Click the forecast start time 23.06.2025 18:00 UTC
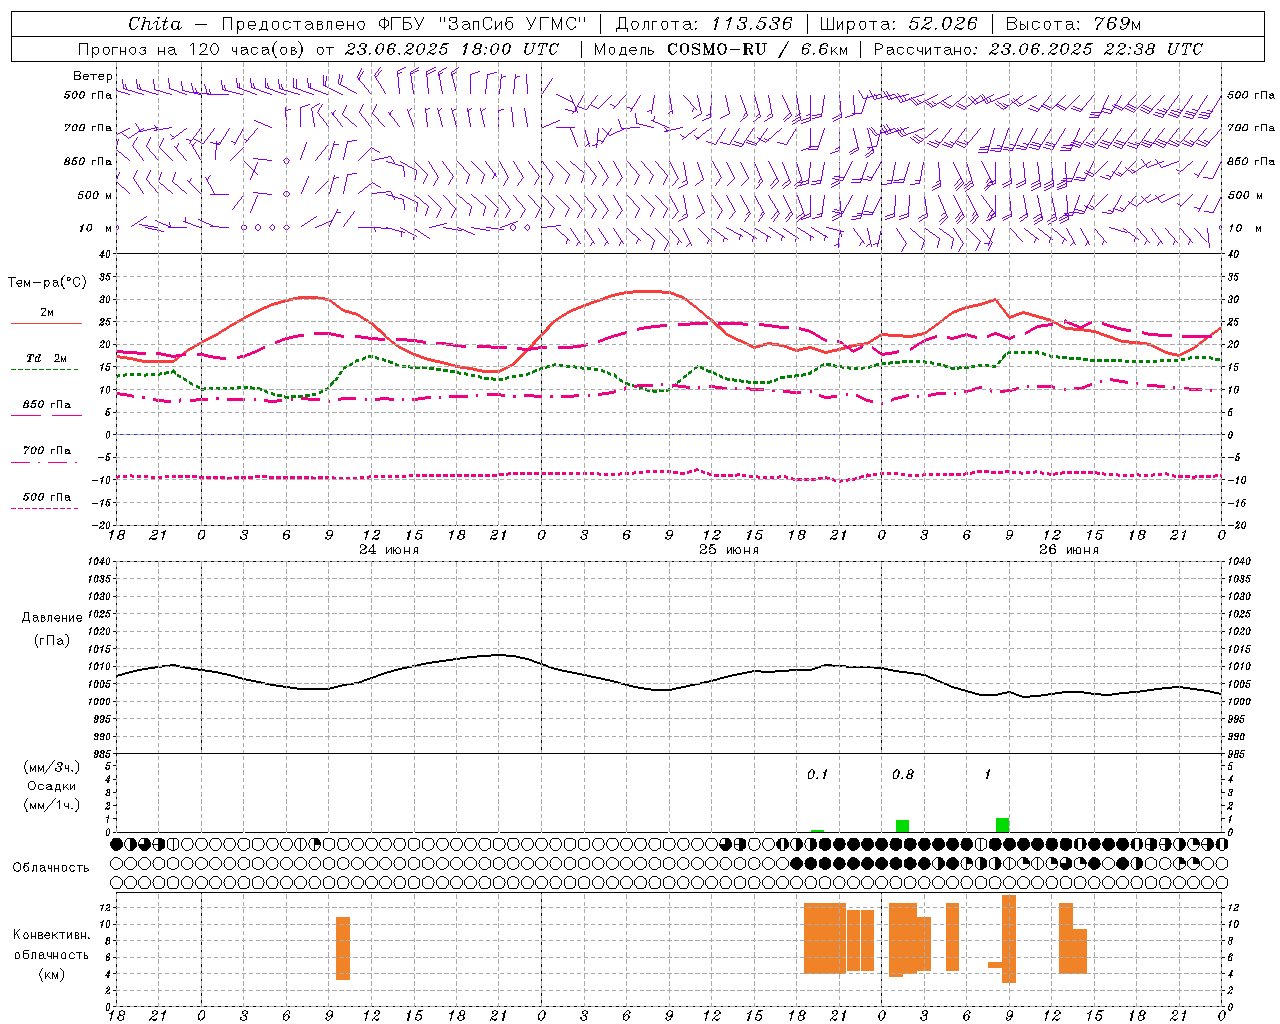This screenshot has height=1024, width=1280. coord(452,49)
